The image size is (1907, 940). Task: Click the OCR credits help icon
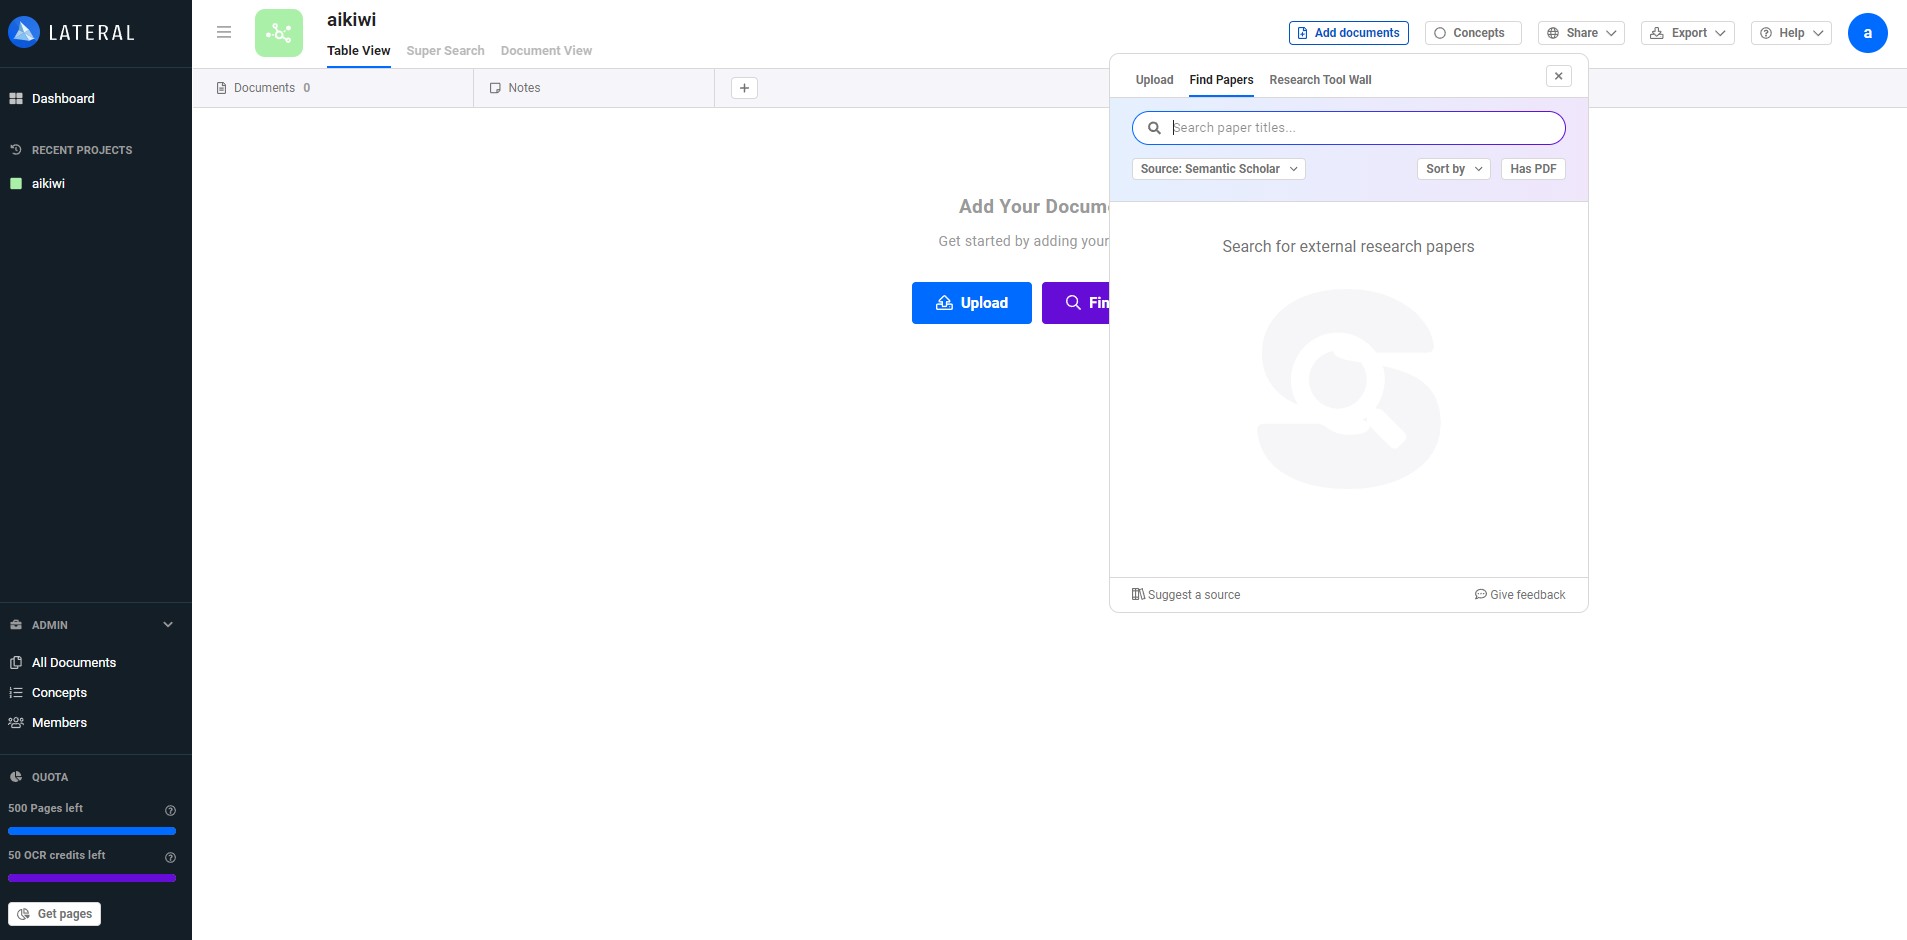coord(170,858)
